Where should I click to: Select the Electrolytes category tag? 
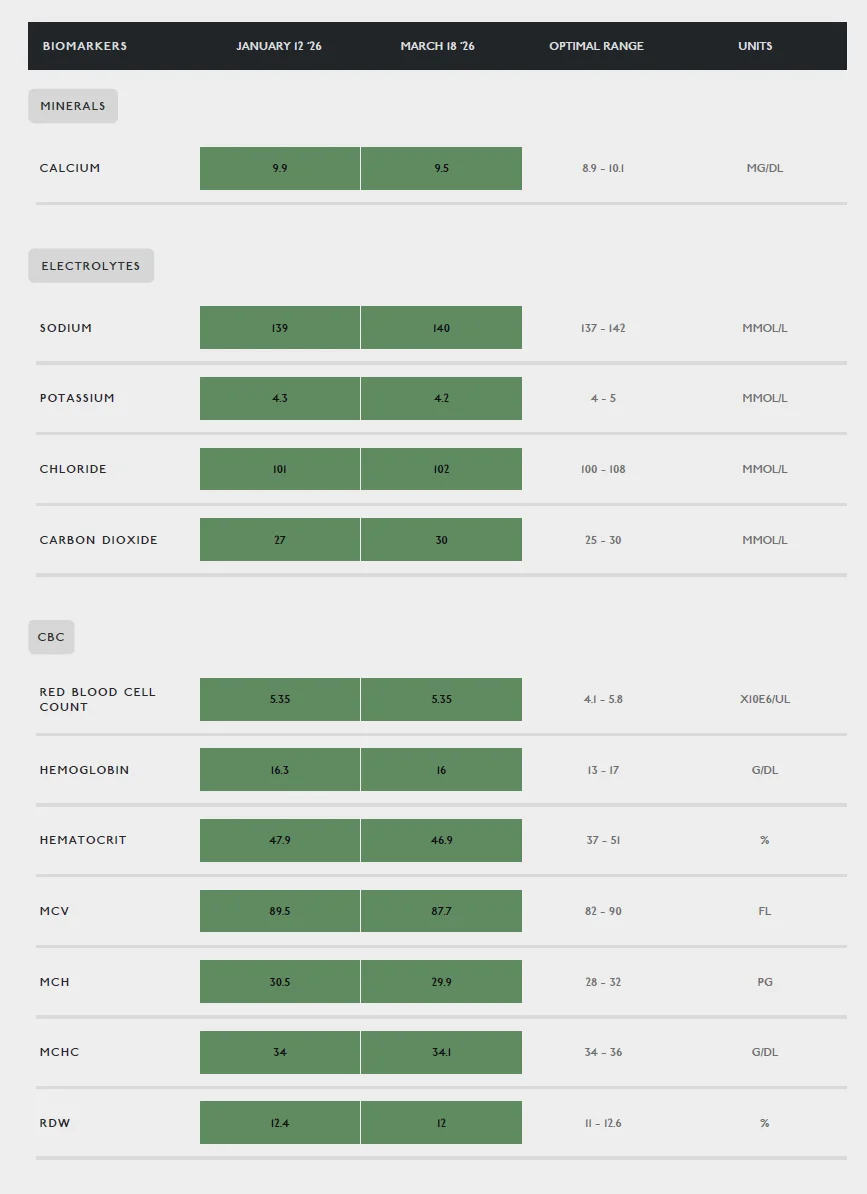[x=91, y=266]
